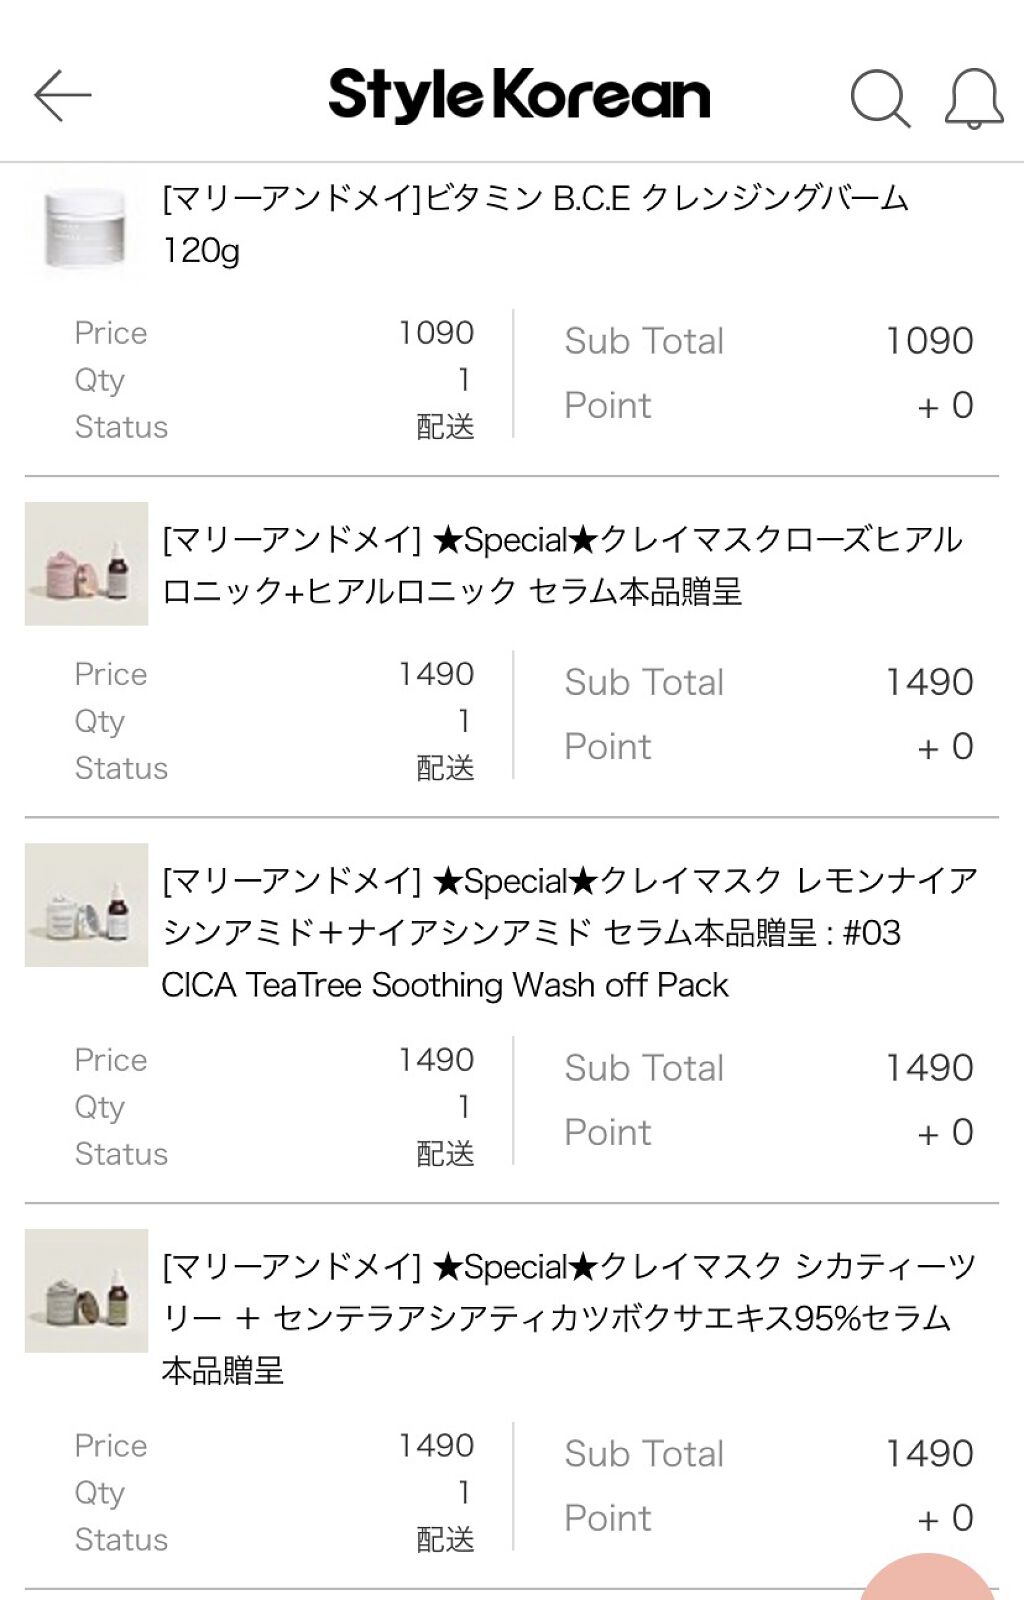1024x1600 pixels.
Task: Tap the StyleKorean logo
Action: click(519, 96)
